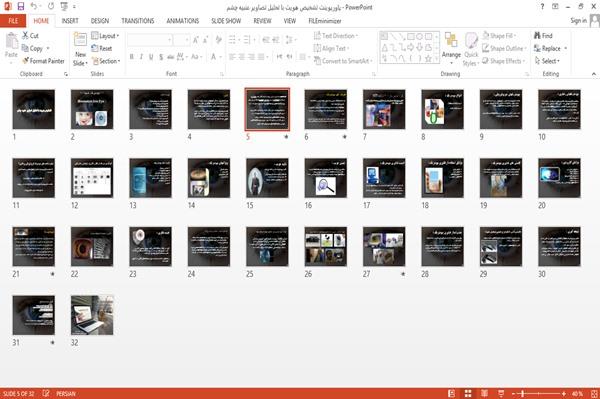The image size is (600, 399).
Task: Insert a New Slide
Action: (x=80, y=49)
